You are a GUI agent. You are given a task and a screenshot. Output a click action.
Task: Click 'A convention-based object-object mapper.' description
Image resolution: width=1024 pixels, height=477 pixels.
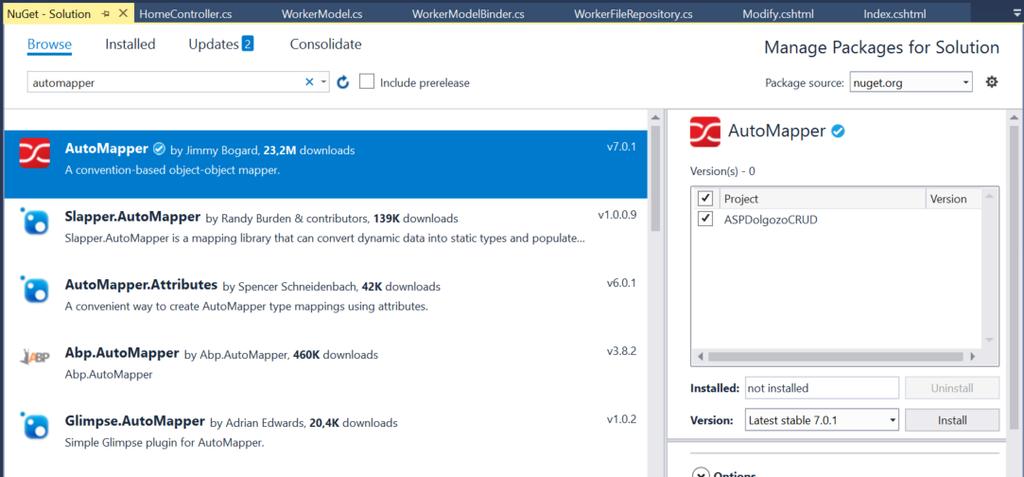(172, 170)
